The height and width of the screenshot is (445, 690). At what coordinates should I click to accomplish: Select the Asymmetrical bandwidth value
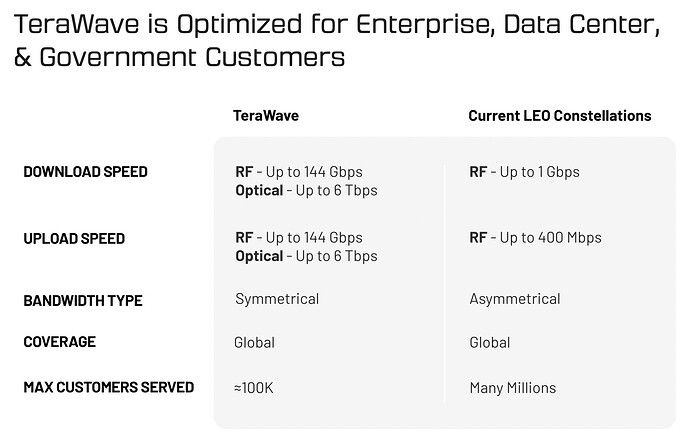click(514, 299)
